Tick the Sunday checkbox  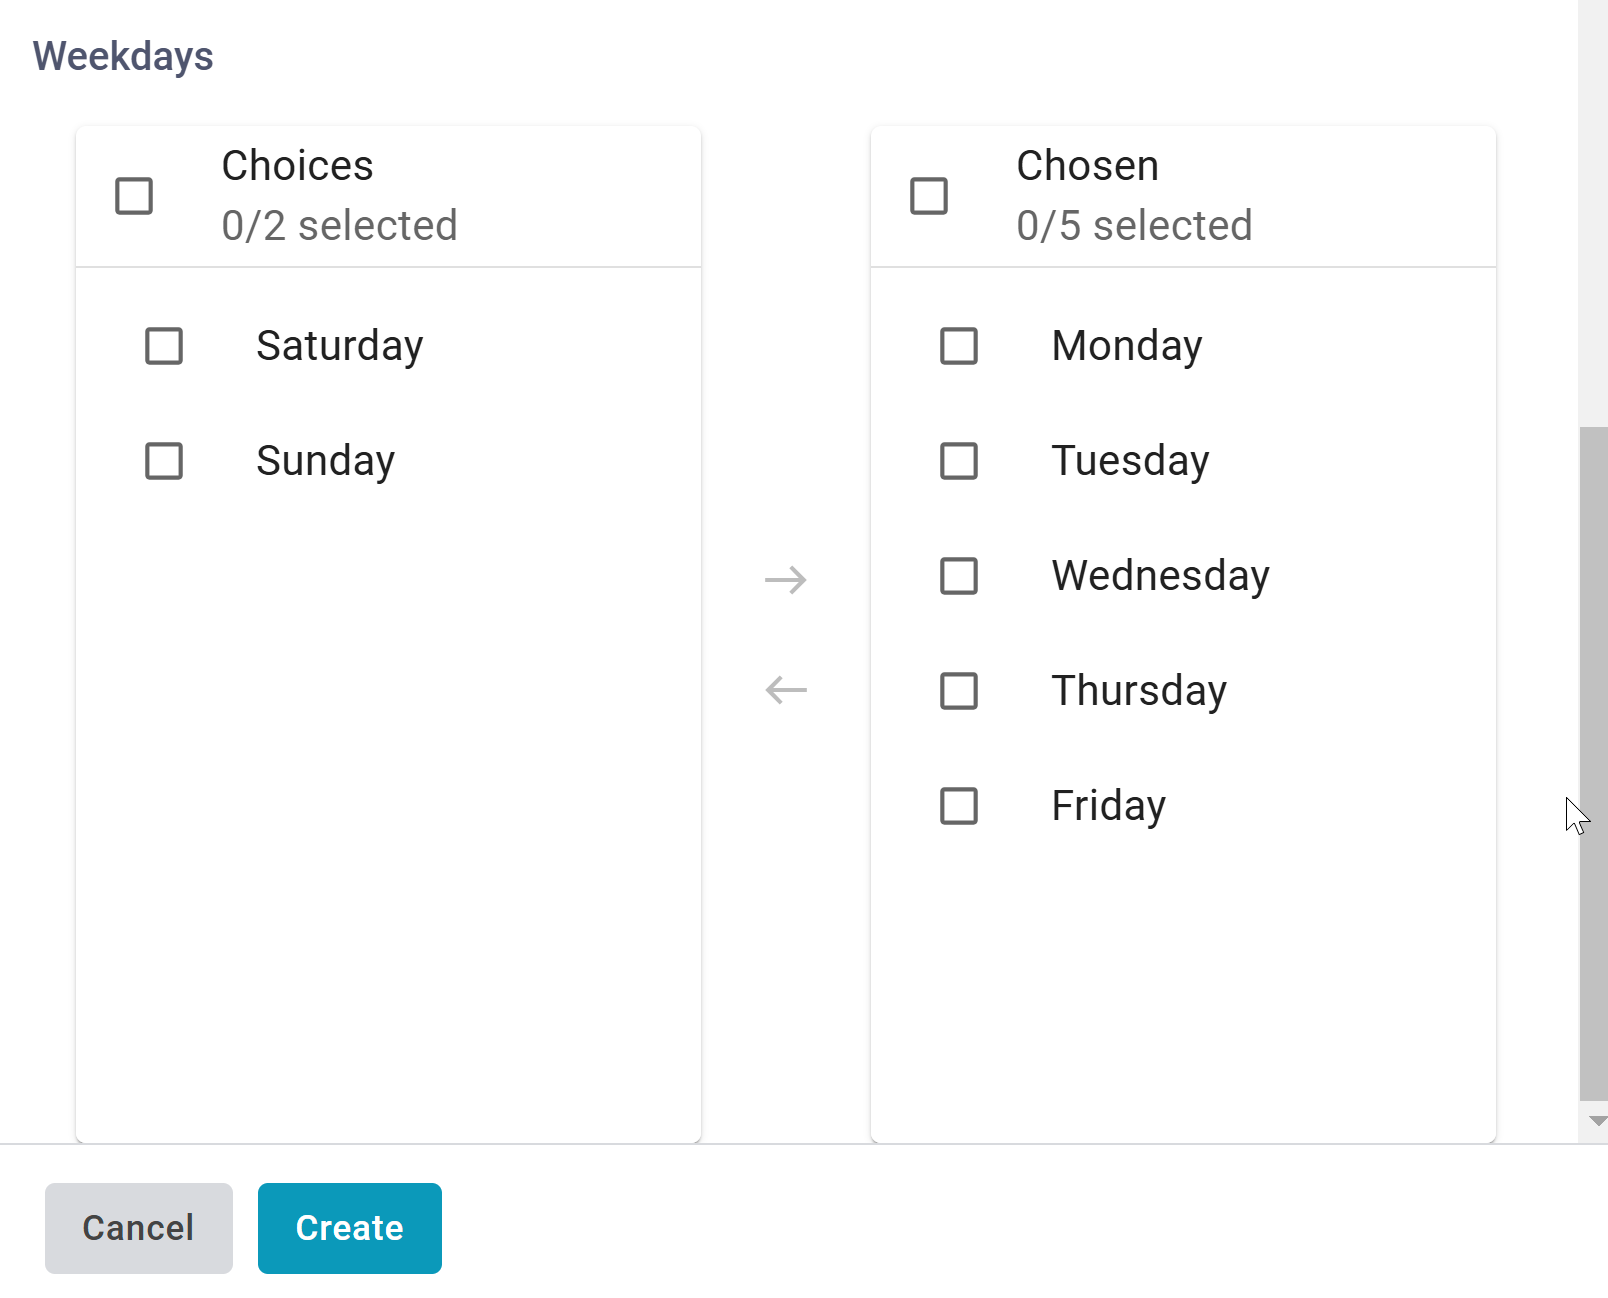pyautogui.click(x=164, y=461)
